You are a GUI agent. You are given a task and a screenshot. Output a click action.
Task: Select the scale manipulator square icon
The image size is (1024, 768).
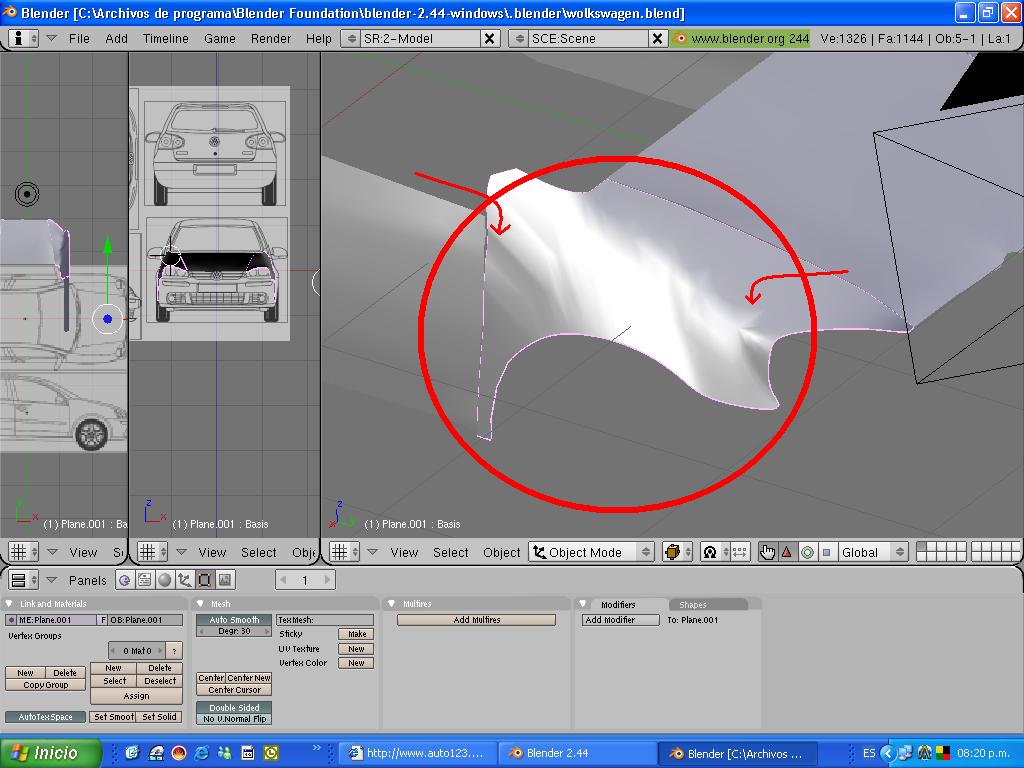pyautogui.click(x=826, y=552)
